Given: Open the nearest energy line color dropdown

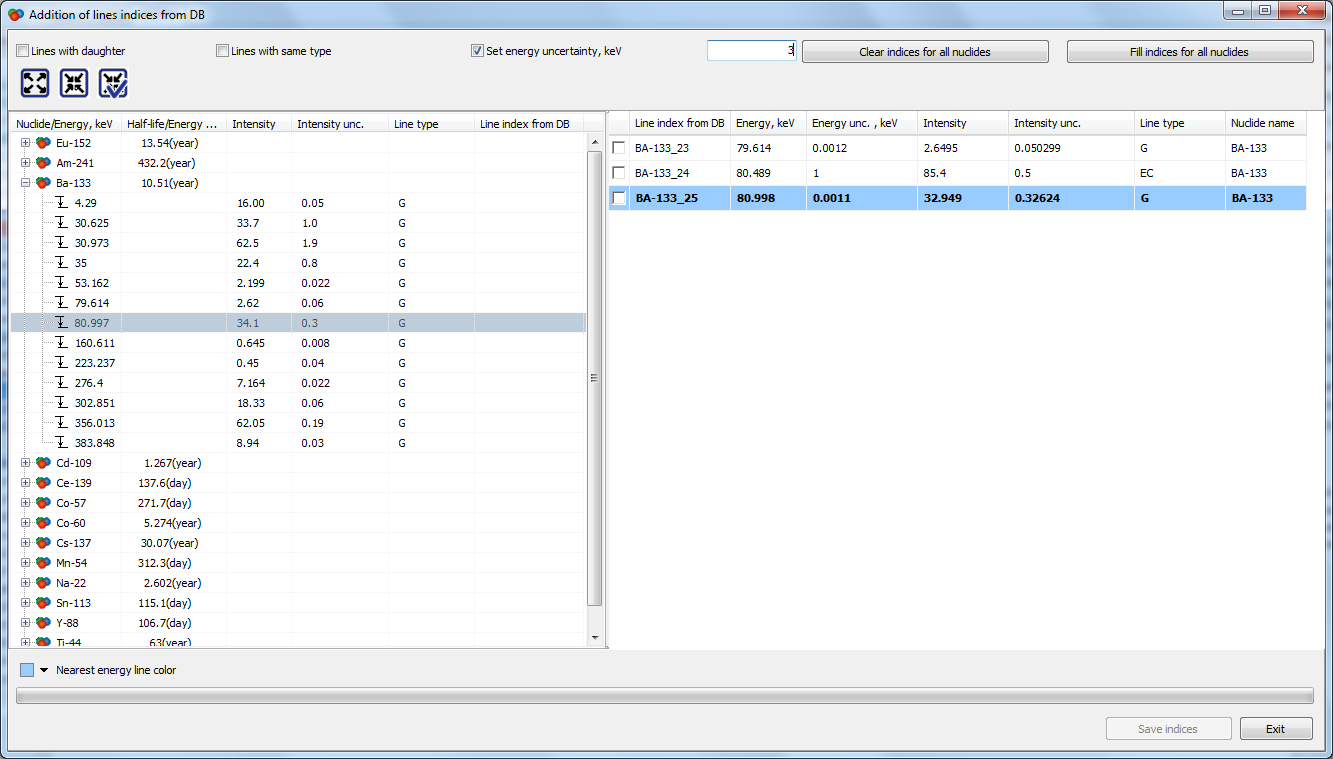Looking at the screenshot, I should 44,670.
